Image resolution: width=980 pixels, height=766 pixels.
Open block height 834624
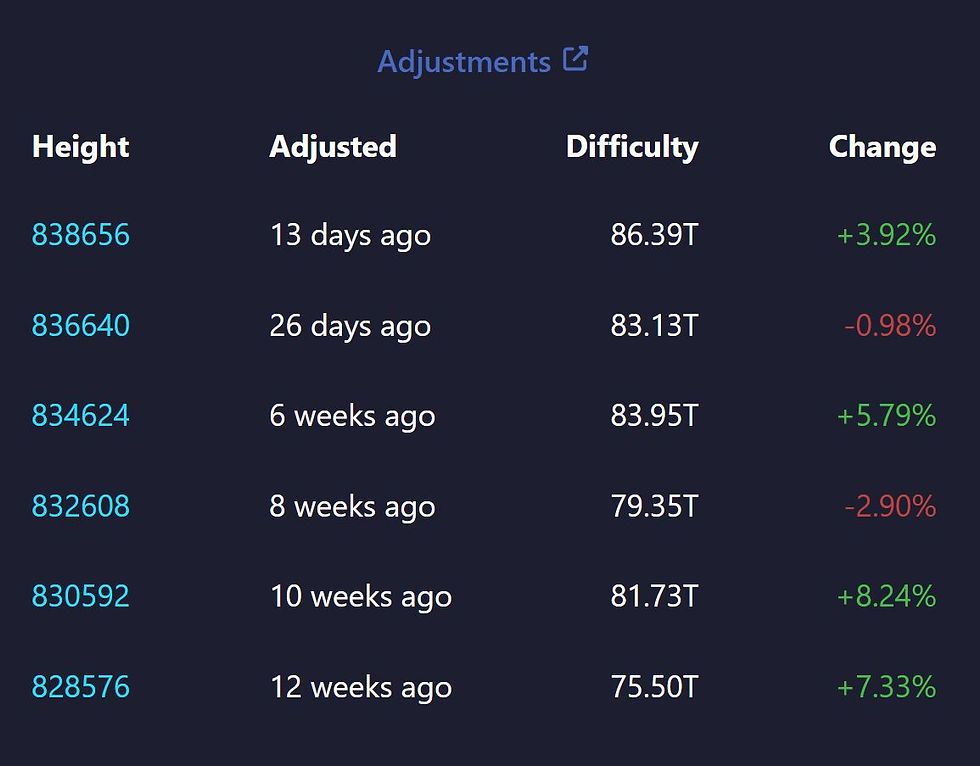(x=81, y=415)
